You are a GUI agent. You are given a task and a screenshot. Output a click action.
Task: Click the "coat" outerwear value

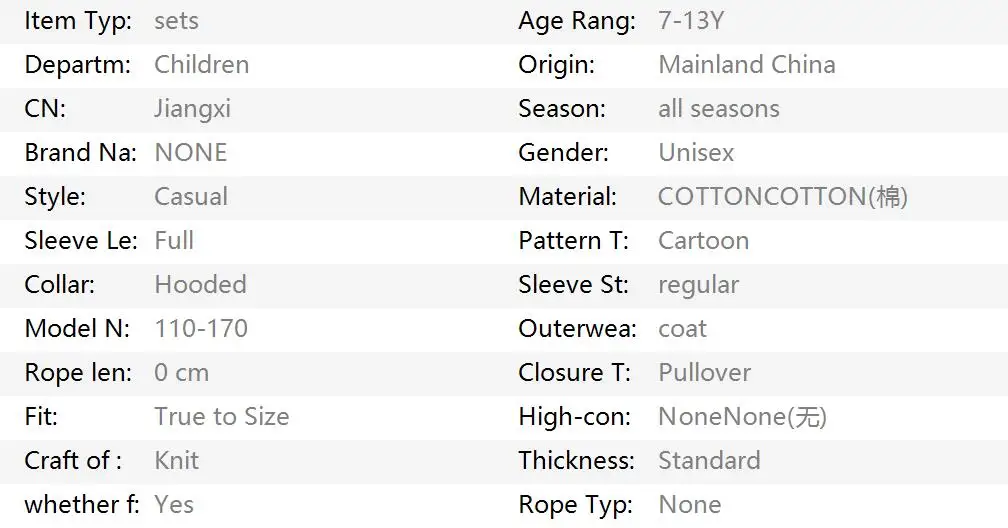pyautogui.click(x=682, y=329)
